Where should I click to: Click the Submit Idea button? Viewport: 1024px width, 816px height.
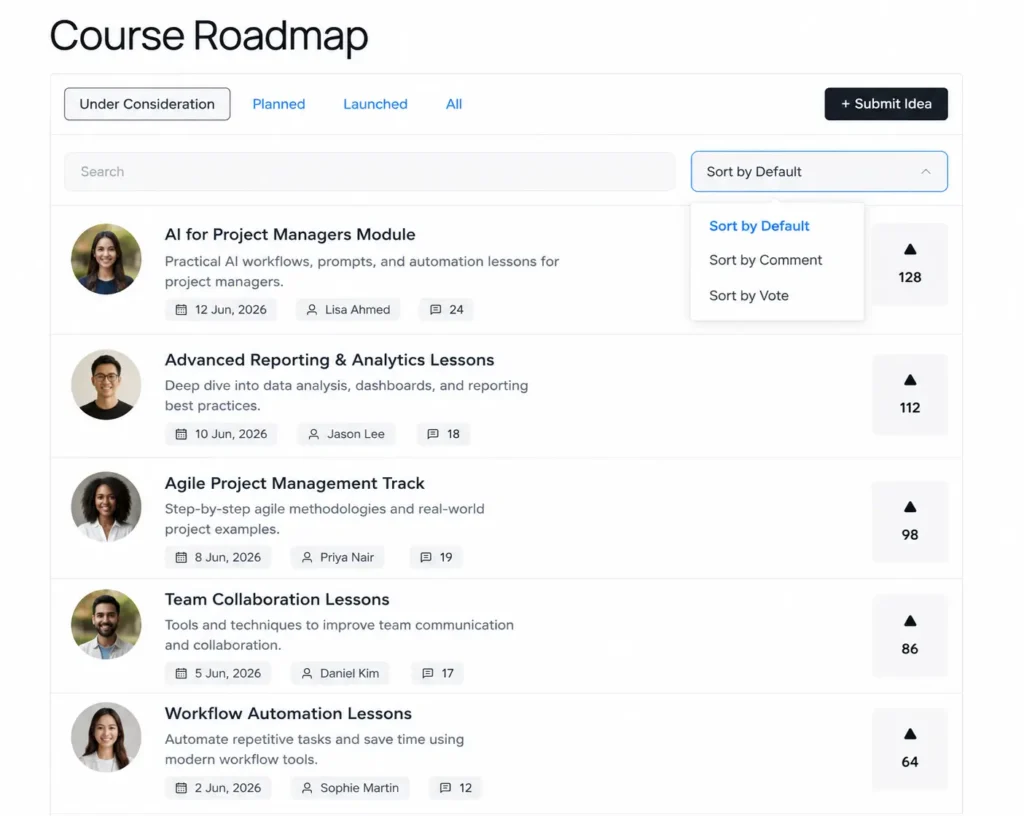[x=886, y=104]
